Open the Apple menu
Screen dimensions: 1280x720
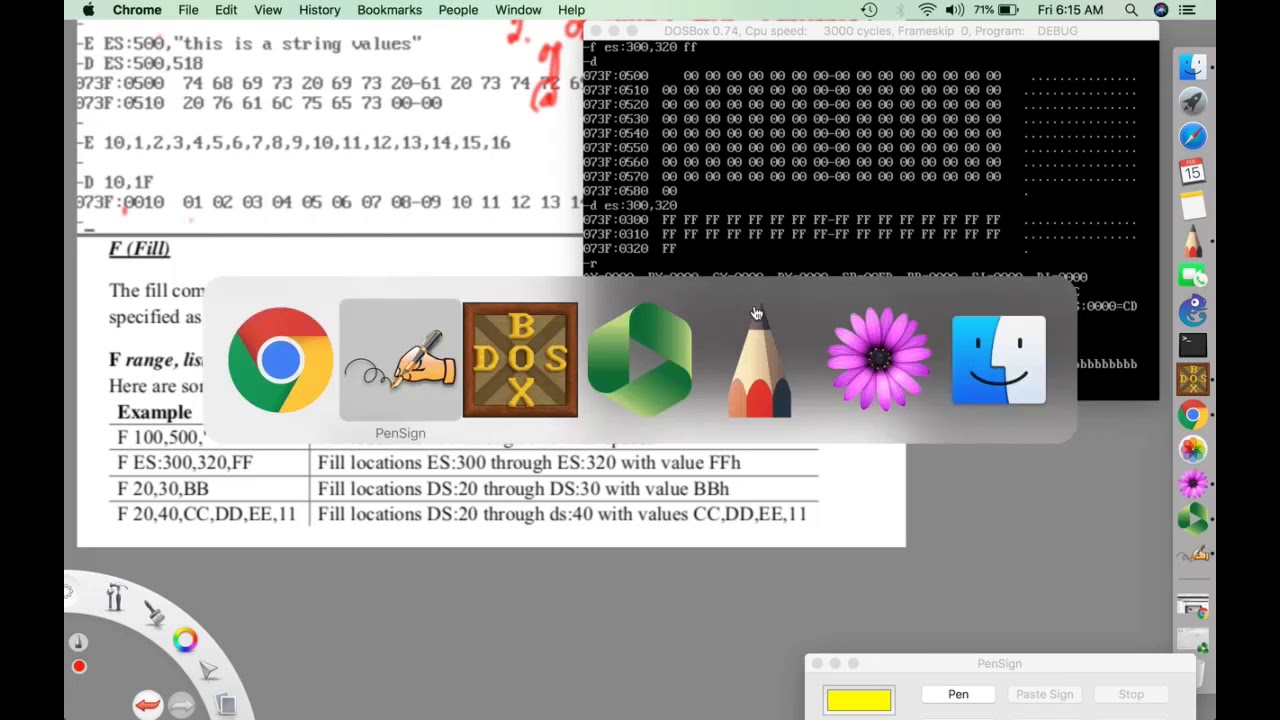pos(88,10)
